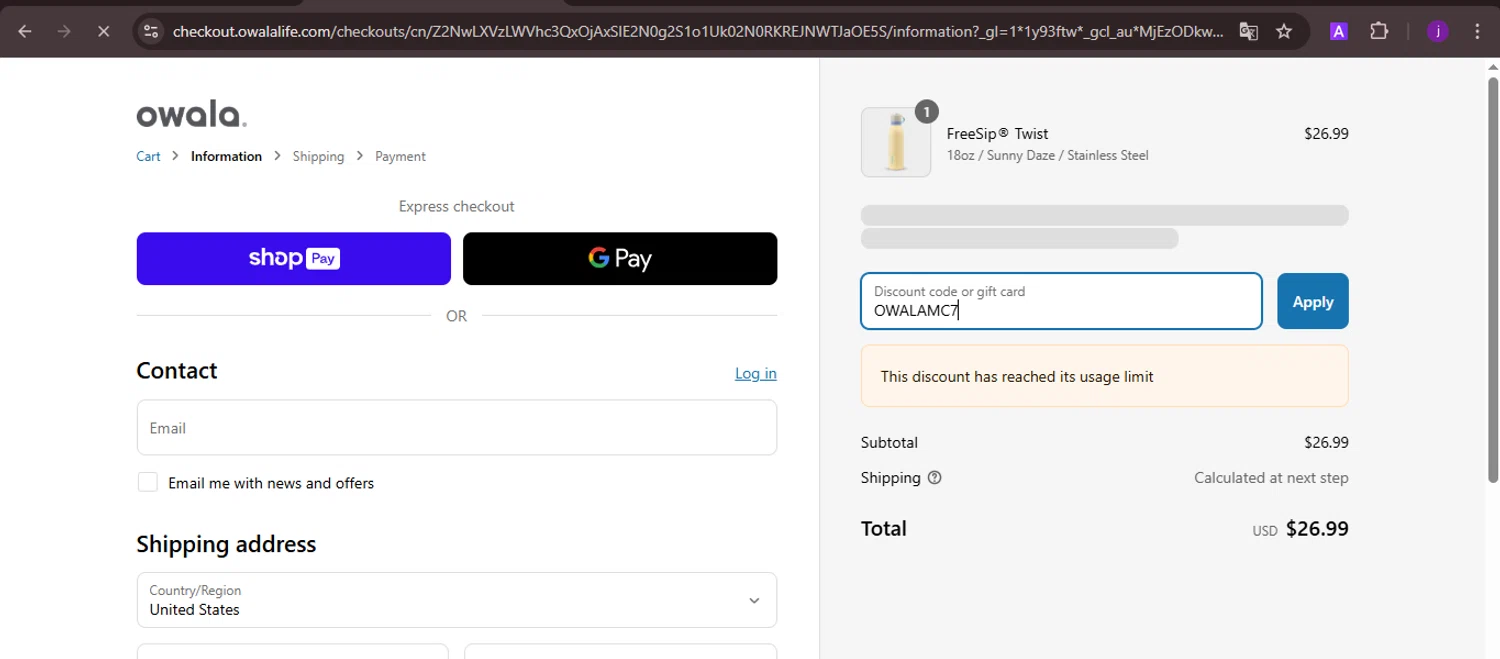
Task: Apply the discount code
Action: [x=1312, y=301]
